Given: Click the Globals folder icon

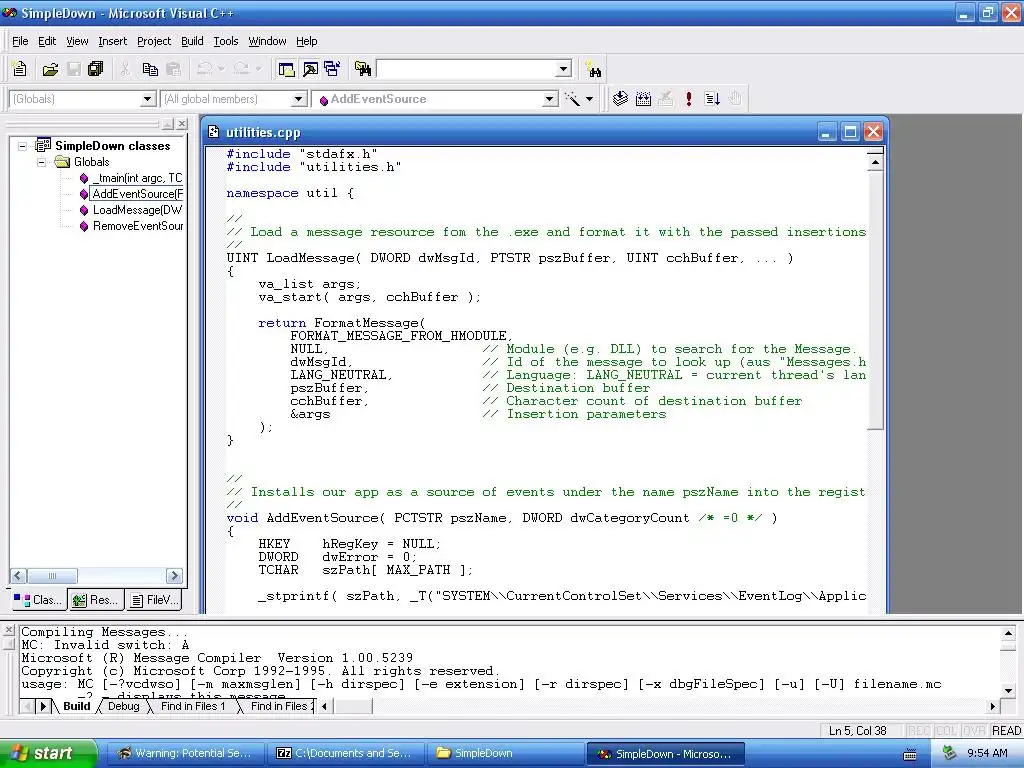Looking at the screenshot, I should click(x=62, y=161).
